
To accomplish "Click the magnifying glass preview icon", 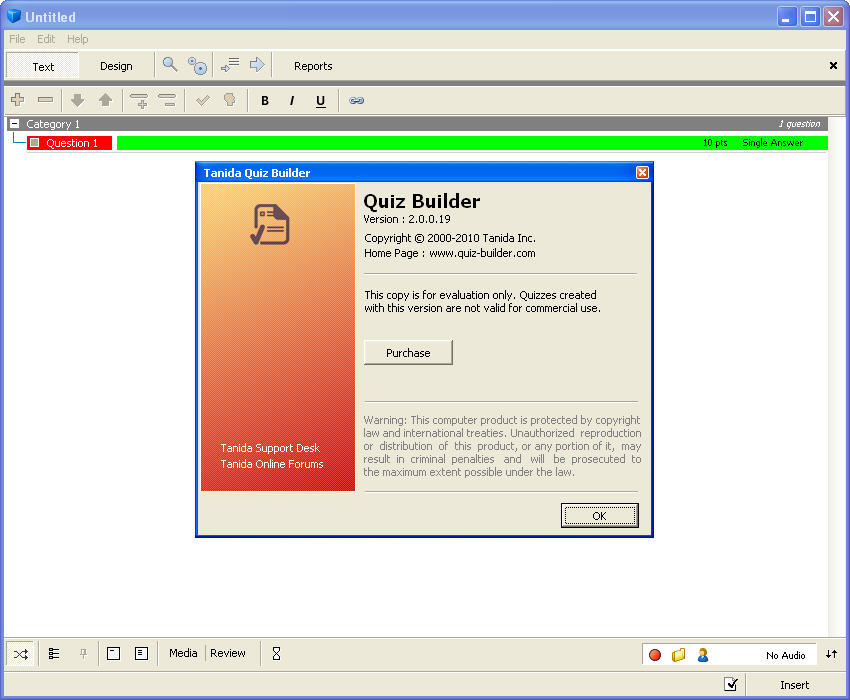I will [x=170, y=65].
